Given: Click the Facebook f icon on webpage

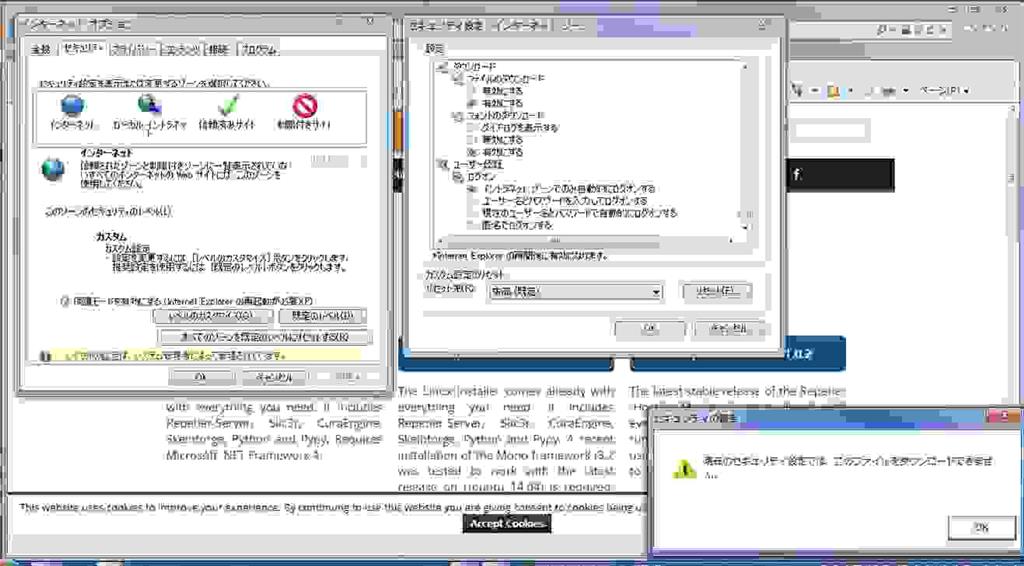Looking at the screenshot, I should pos(797,175).
